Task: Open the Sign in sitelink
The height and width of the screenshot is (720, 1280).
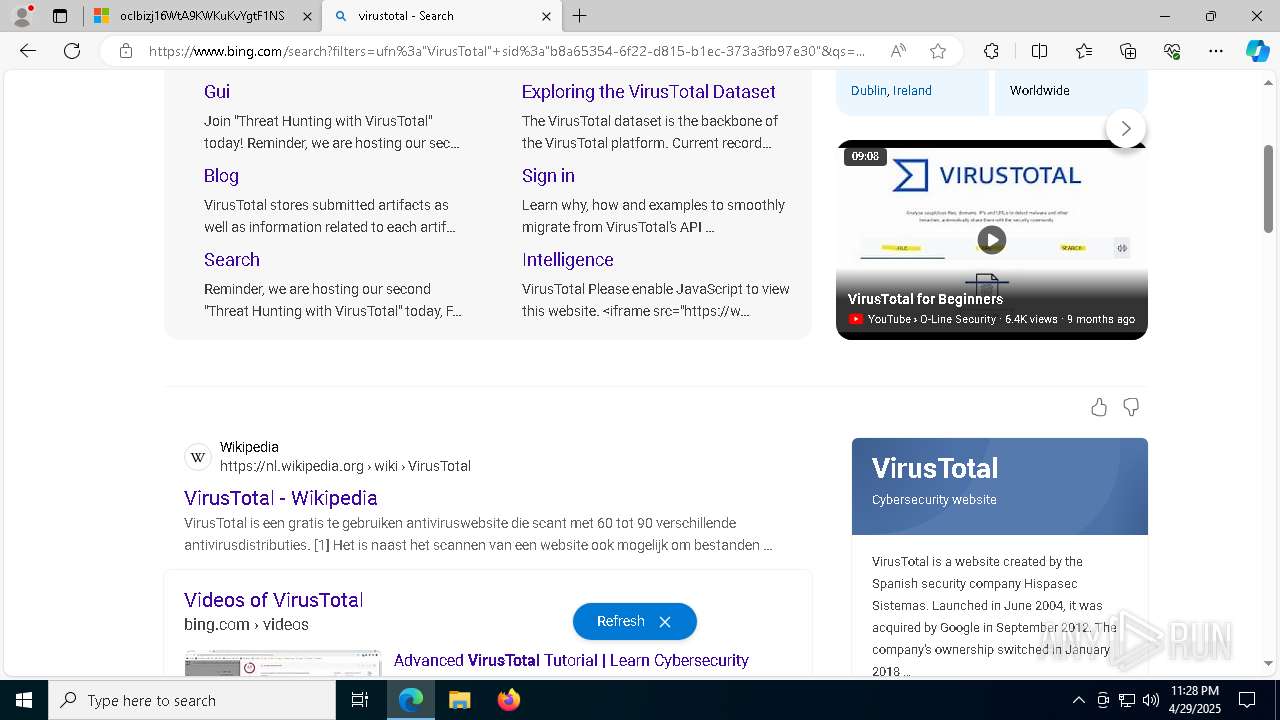Action: [548, 175]
